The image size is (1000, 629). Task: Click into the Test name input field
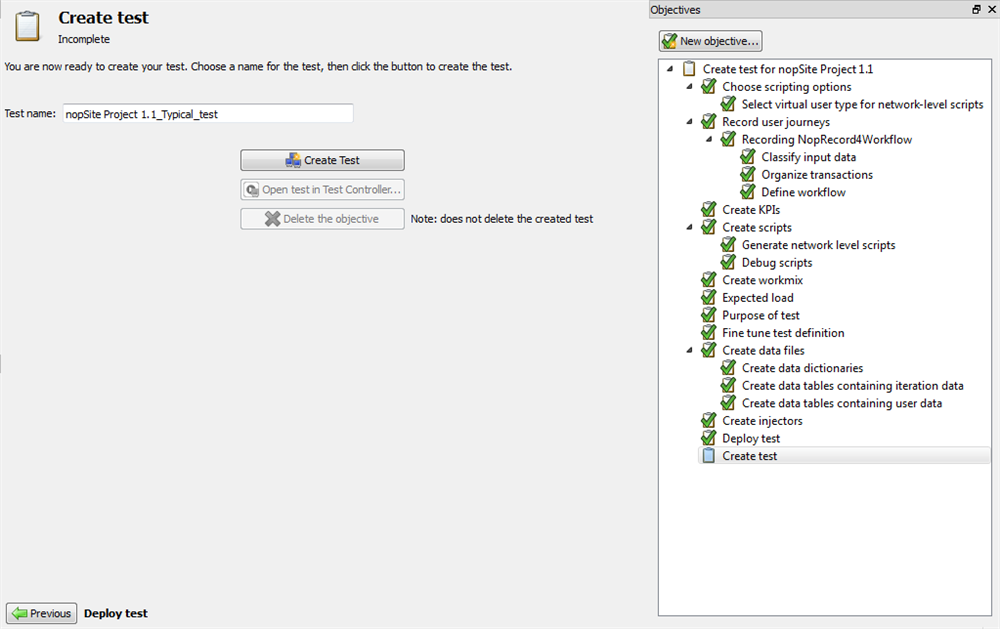[x=208, y=114]
